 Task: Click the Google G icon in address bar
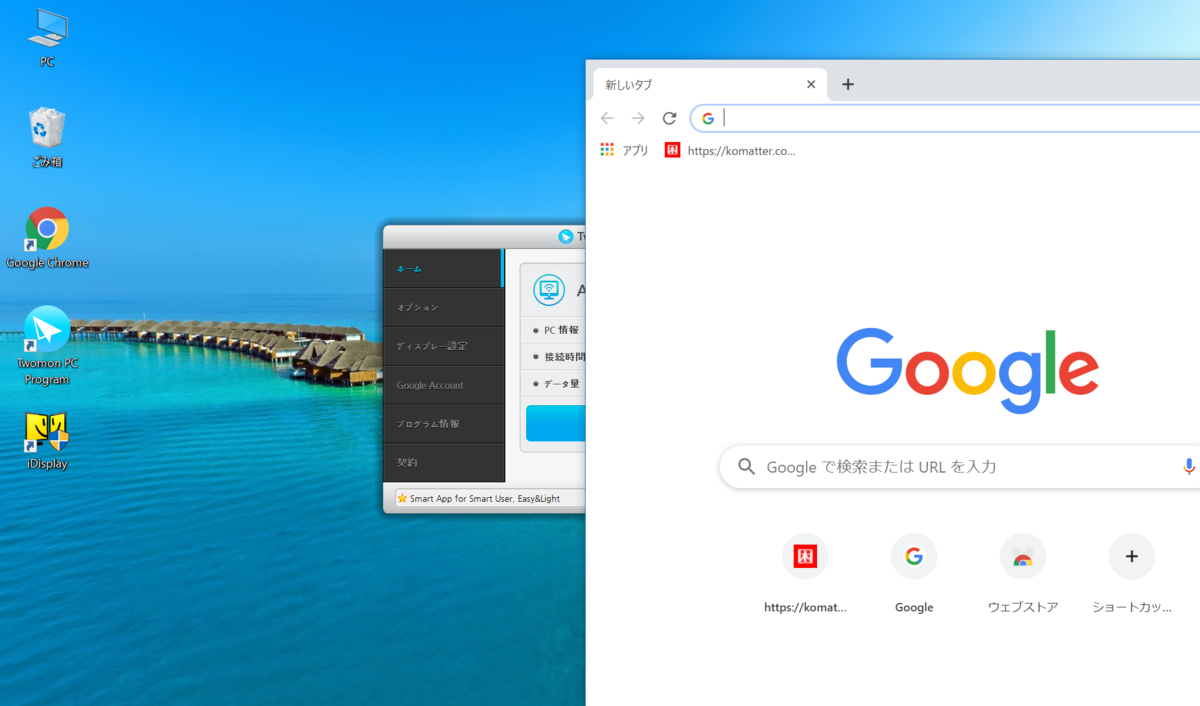(708, 118)
